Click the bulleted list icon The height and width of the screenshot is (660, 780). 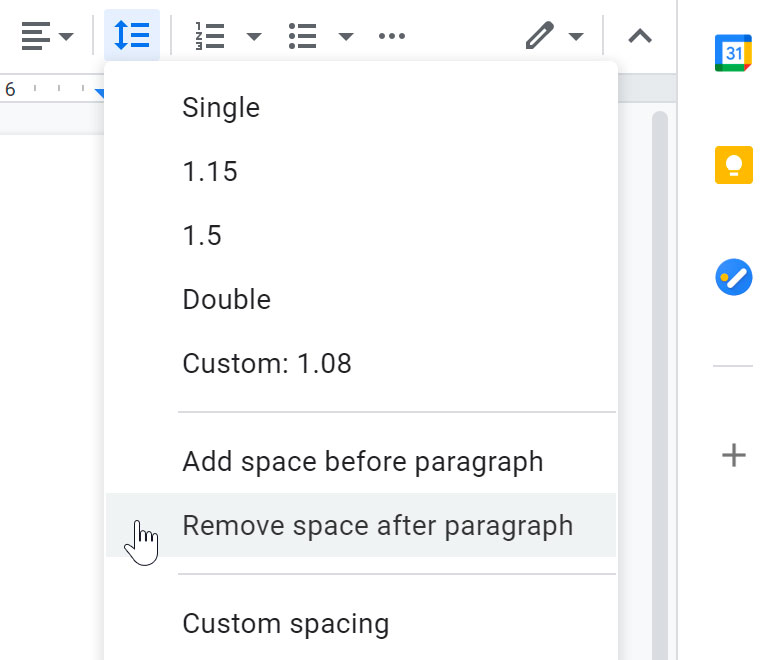point(302,36)
